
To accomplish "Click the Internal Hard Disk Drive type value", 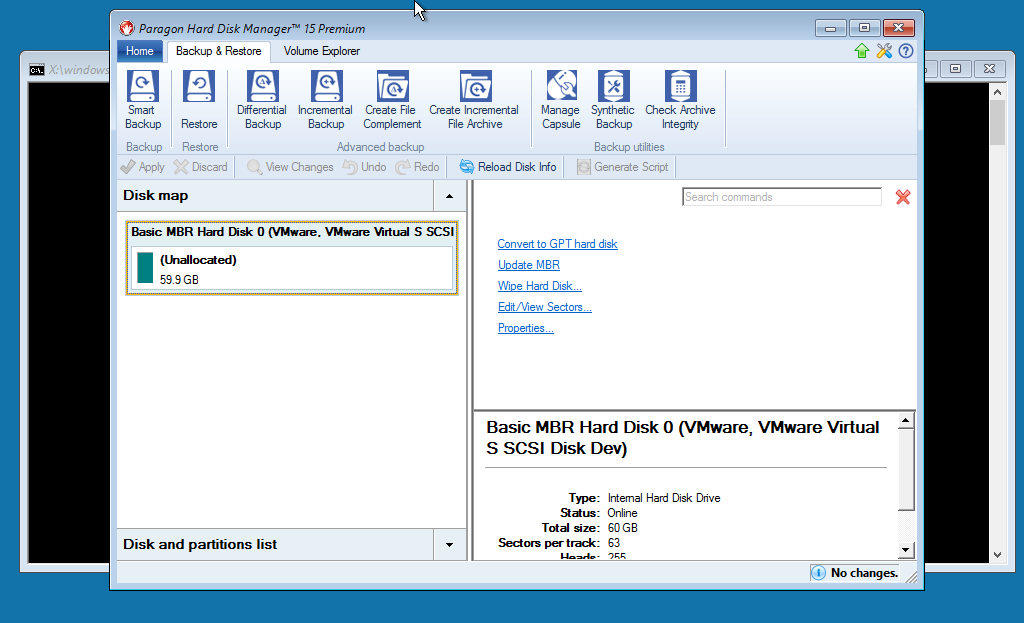I will coord(664,498).
